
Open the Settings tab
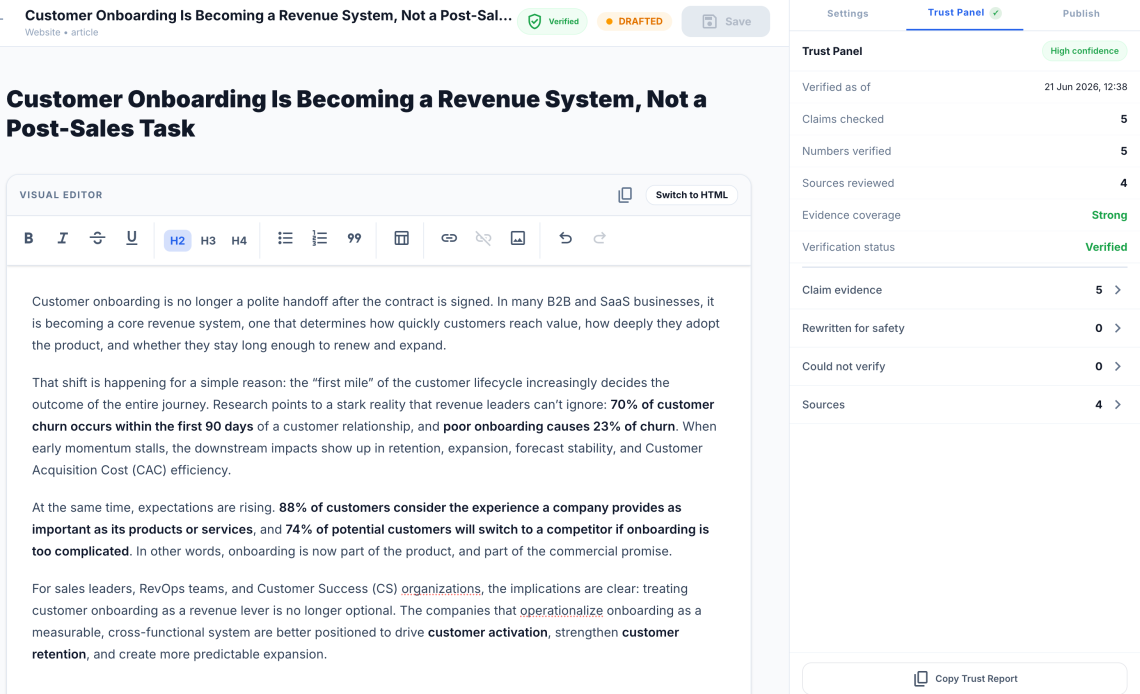coord(848,14)
